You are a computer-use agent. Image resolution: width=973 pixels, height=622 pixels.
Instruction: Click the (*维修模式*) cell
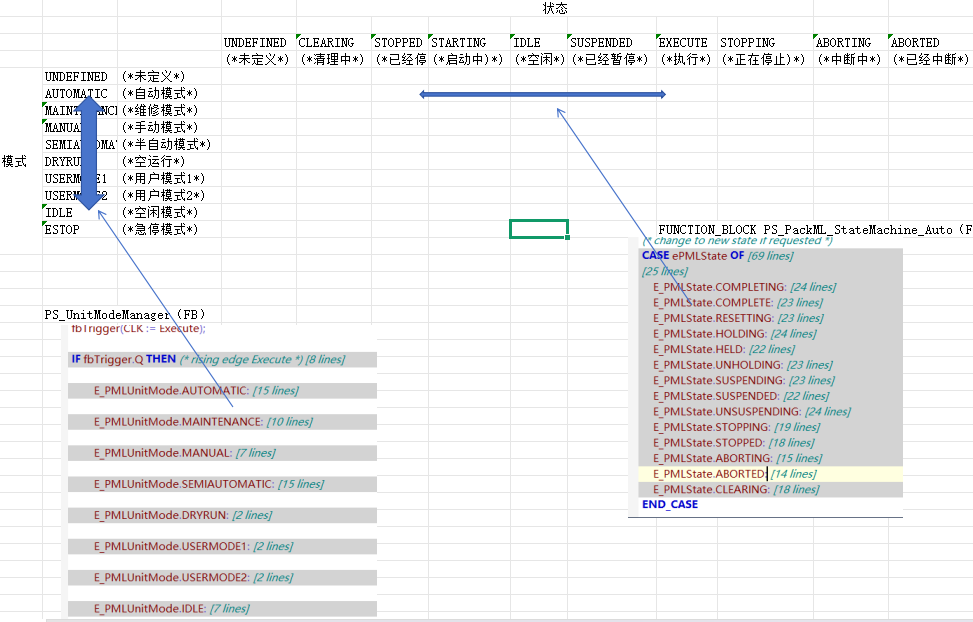(169, 110)
